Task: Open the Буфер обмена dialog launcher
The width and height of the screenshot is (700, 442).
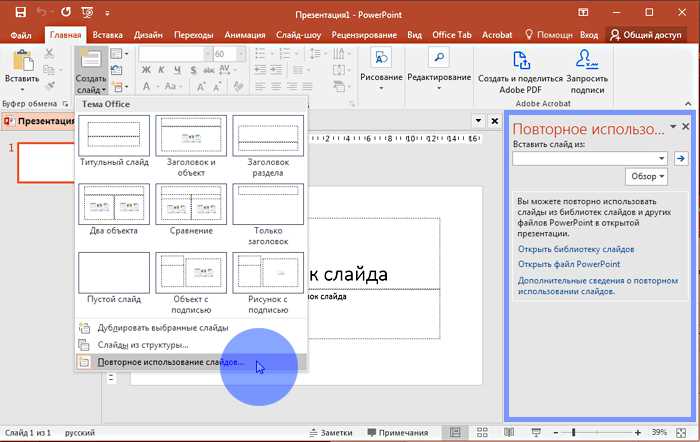Action: (x=66, y=104)
